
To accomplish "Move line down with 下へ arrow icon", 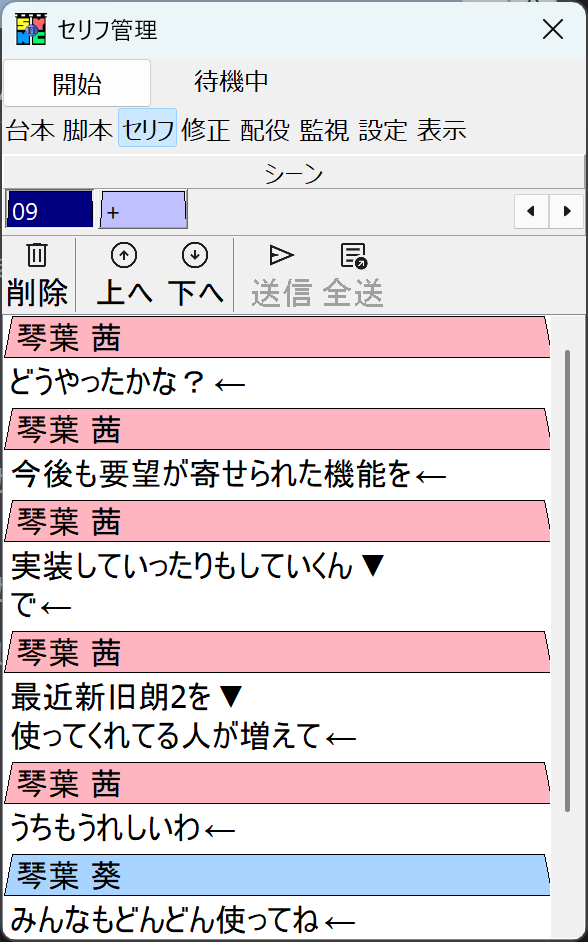I will pyautogui.click(x=195, y=255).
